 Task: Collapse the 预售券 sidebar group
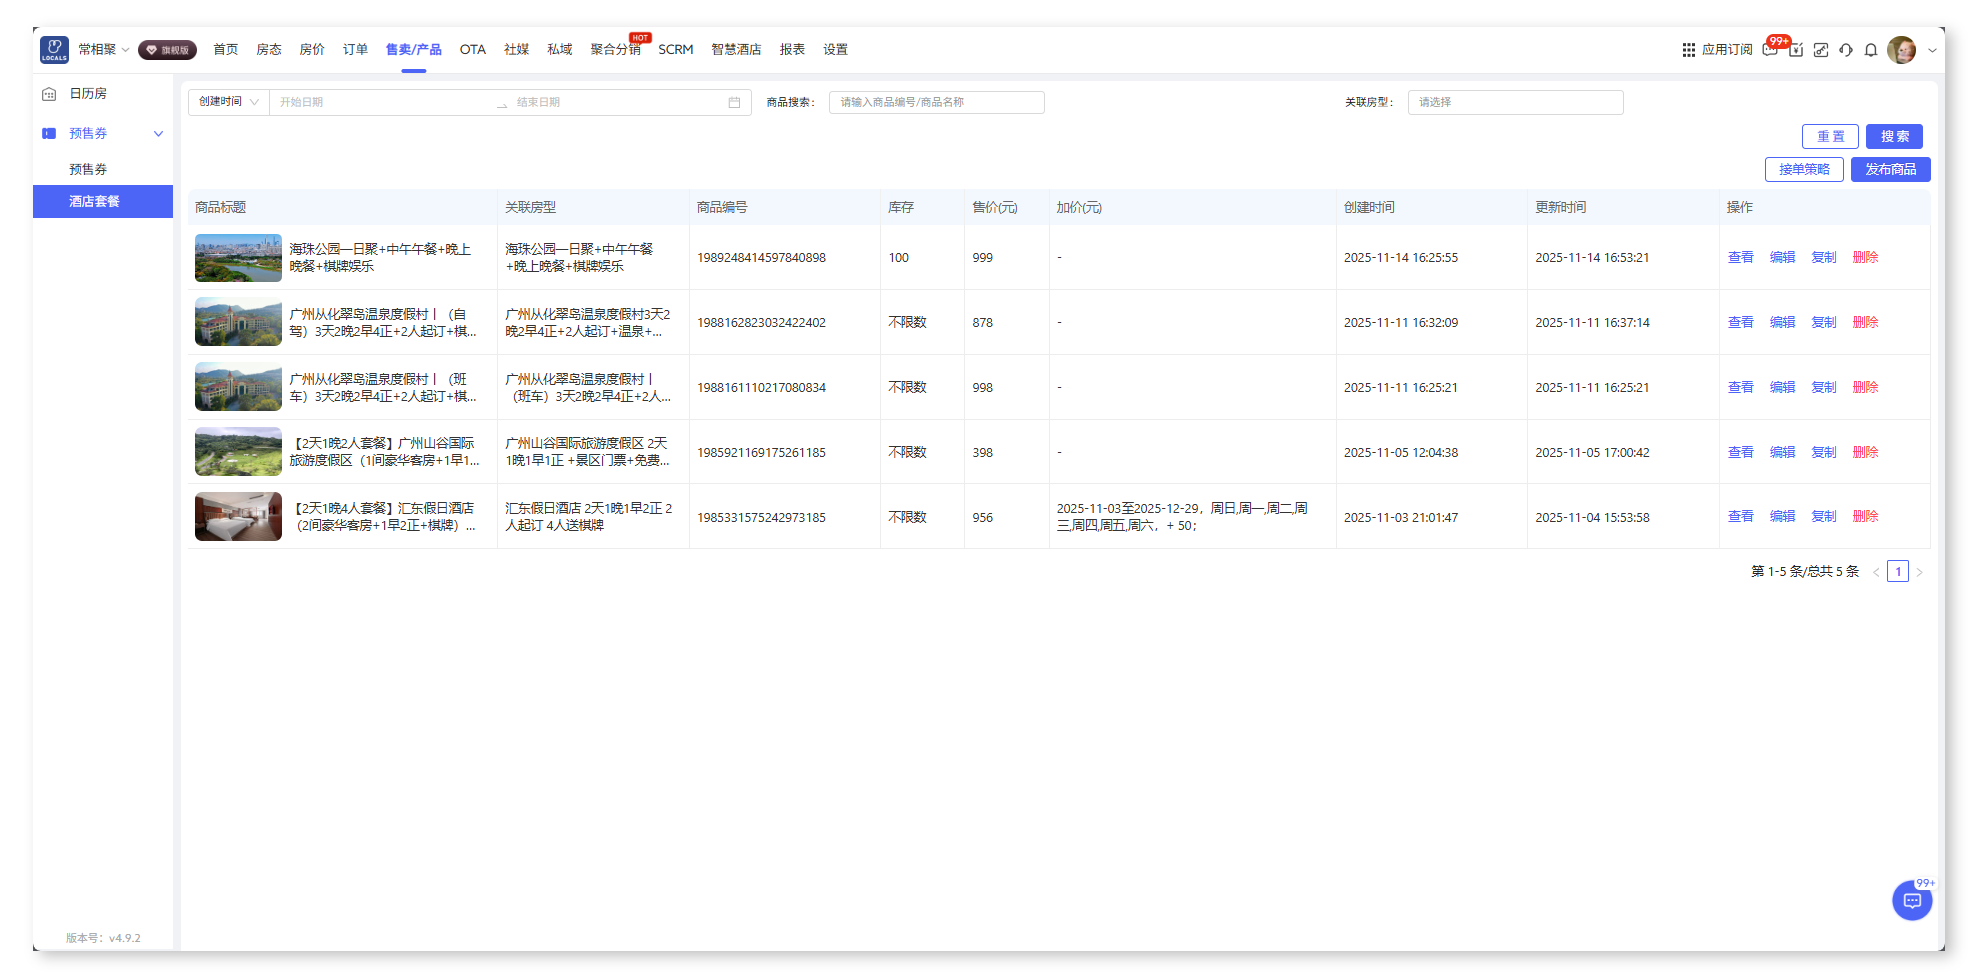click(158, 134)
